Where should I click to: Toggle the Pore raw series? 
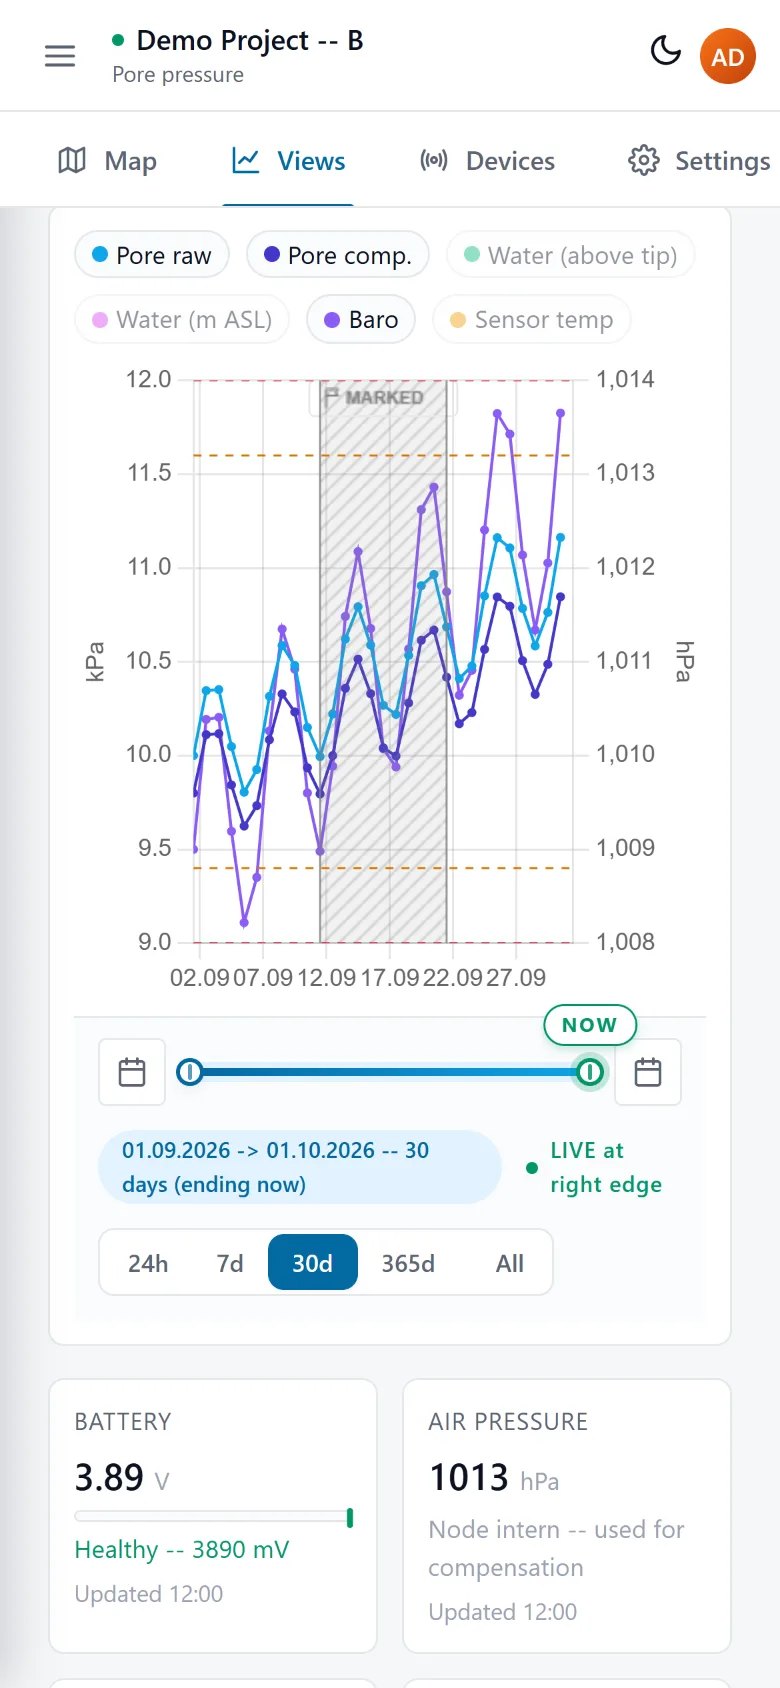pos(152,255)
